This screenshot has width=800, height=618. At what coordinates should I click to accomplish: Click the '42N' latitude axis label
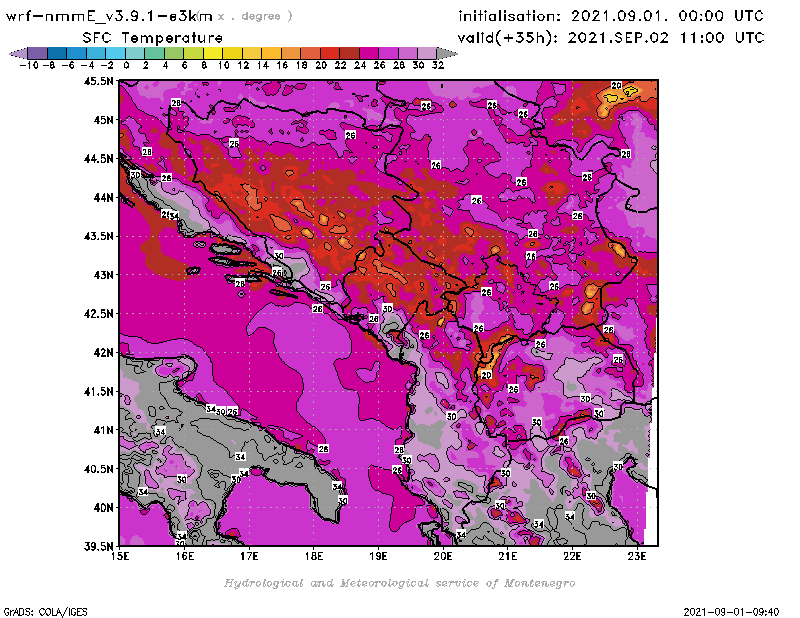[103, 353]
